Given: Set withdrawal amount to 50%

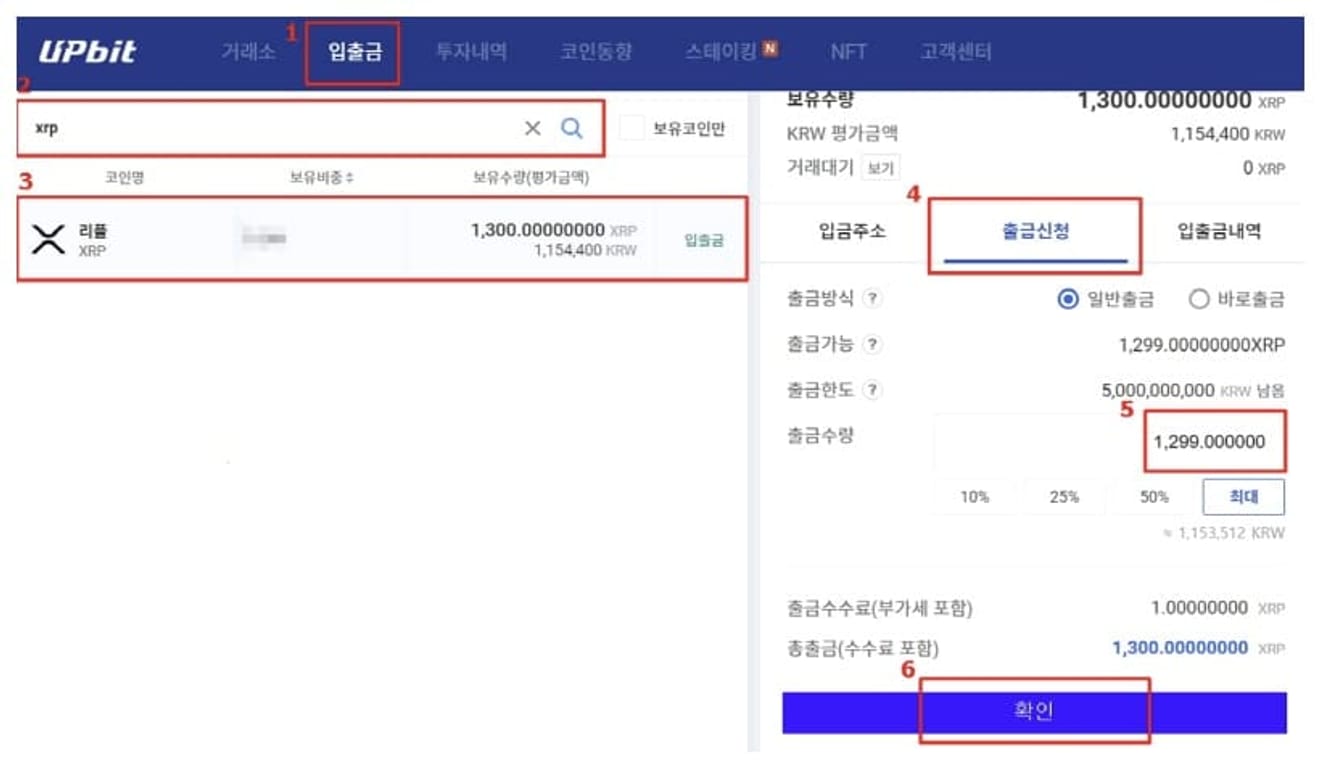Looking at the screenshot, I should 1154,497.
